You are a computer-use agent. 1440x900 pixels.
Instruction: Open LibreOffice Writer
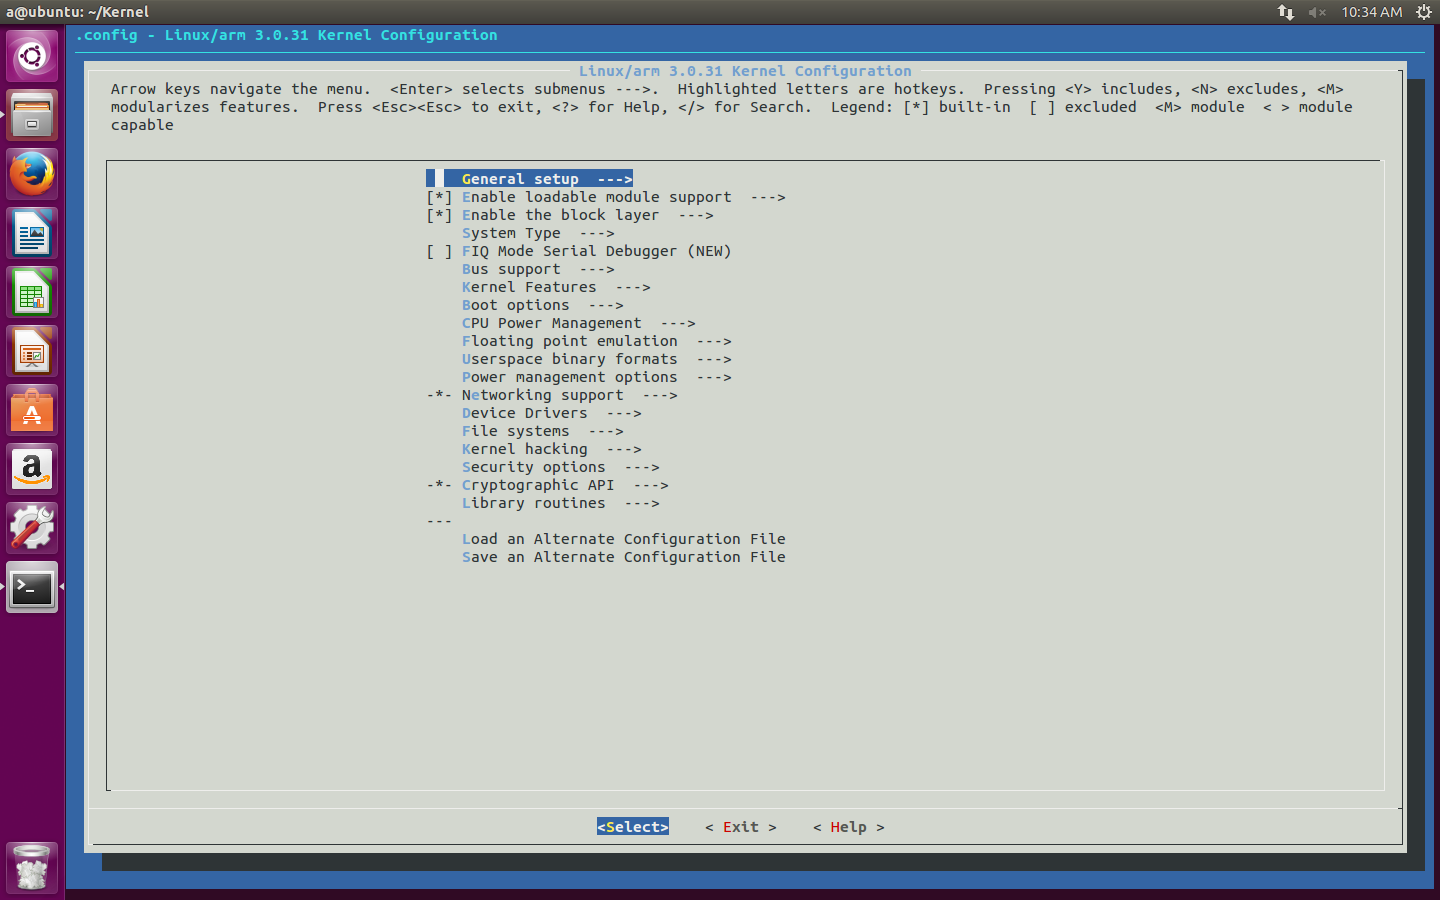point(32,233)
